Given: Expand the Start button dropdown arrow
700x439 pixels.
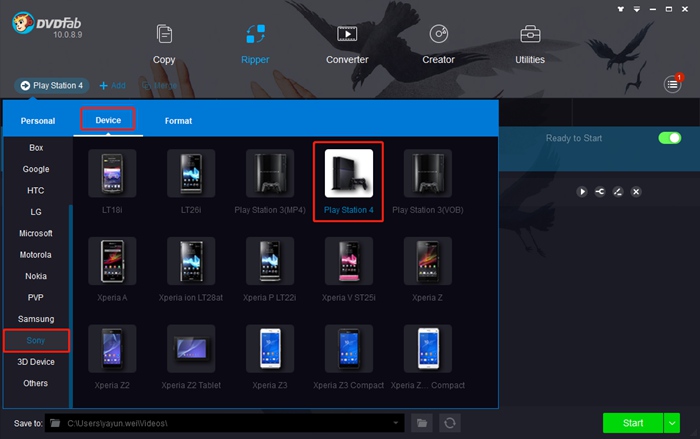Looking at the screenshot, I should click(672, 423).
